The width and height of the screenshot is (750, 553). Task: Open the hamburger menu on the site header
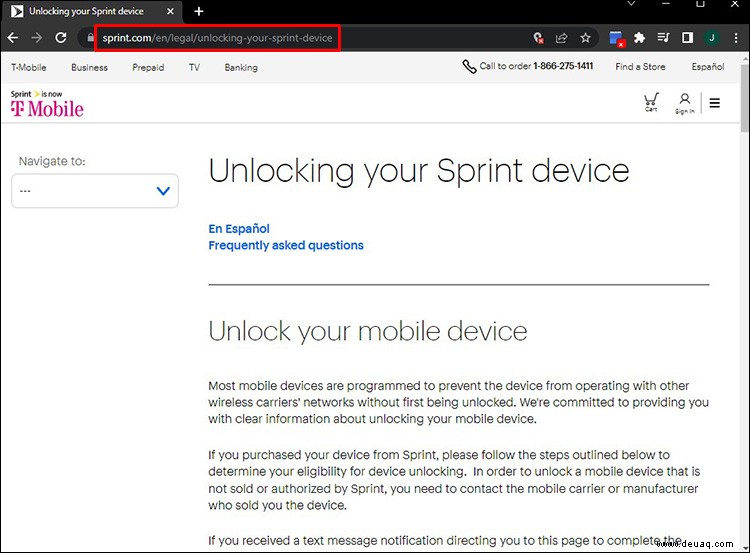715,103
